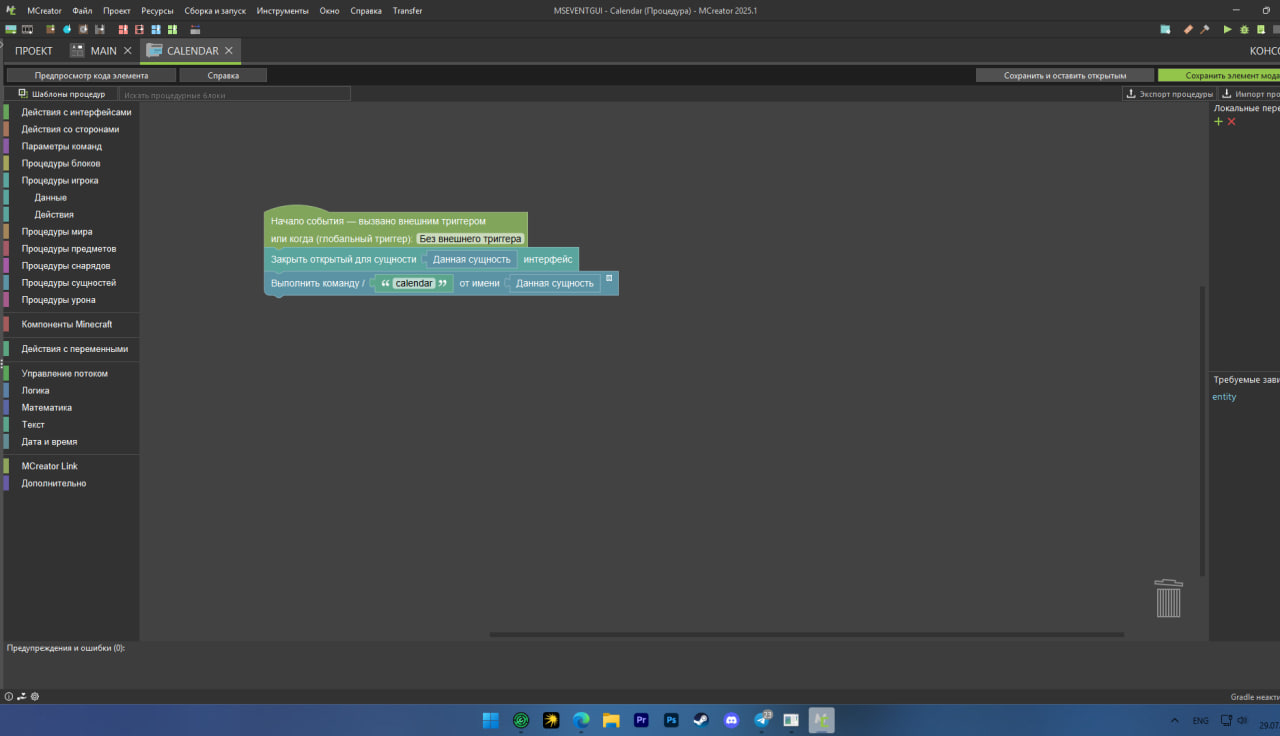
Task: Open Действия со сторонами category
Action: click(x=71, y=129)
